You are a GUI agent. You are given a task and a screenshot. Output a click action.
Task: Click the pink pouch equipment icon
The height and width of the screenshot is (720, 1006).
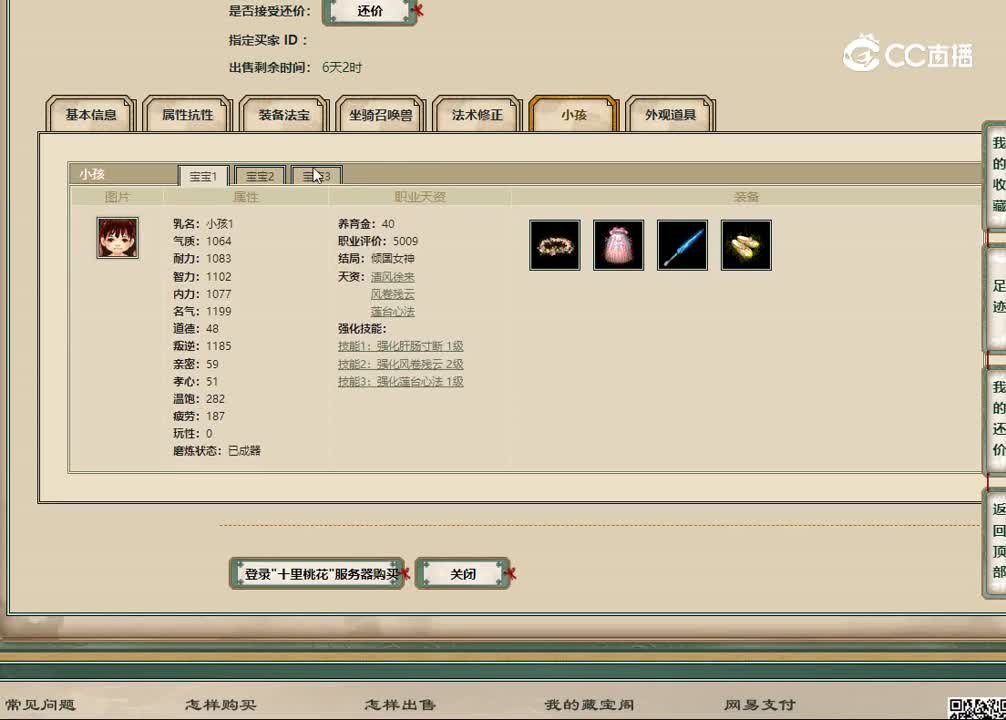click(618, 246)
